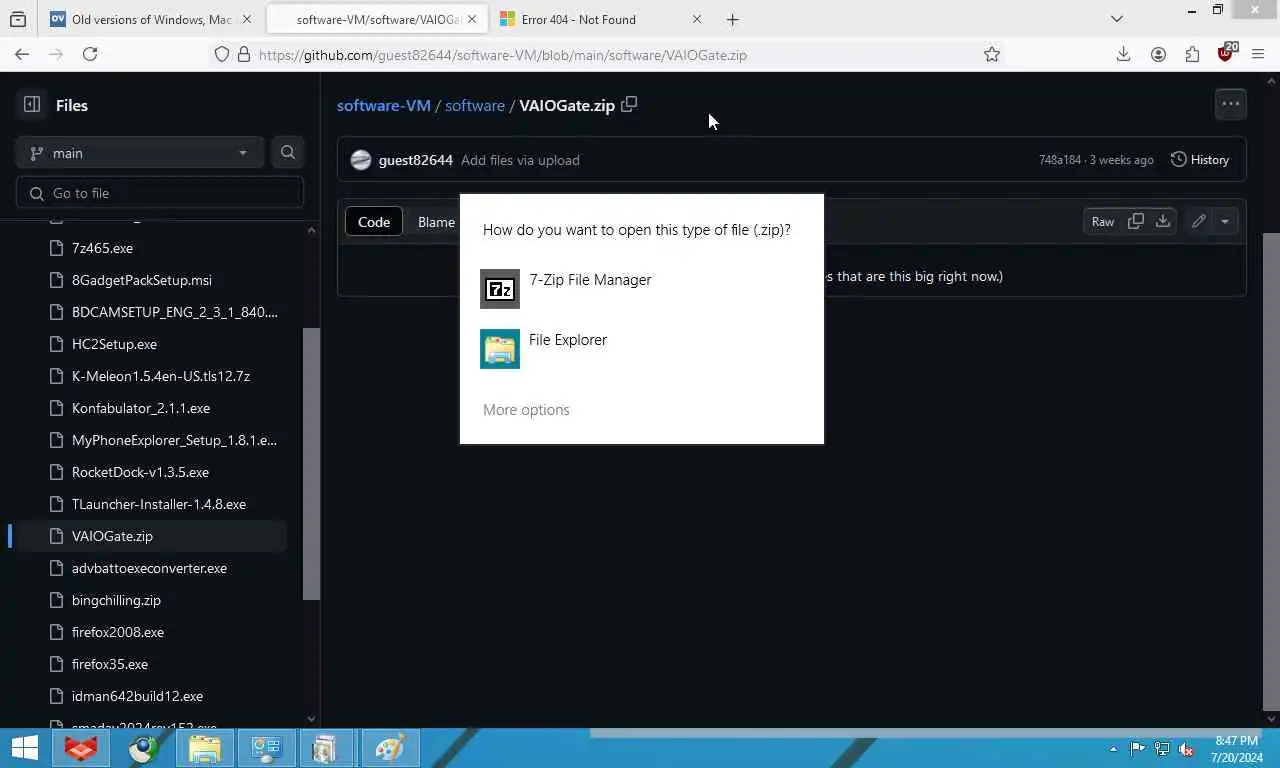Open a new browser tab
This screenshot has width=1280, height=768.
733,19
